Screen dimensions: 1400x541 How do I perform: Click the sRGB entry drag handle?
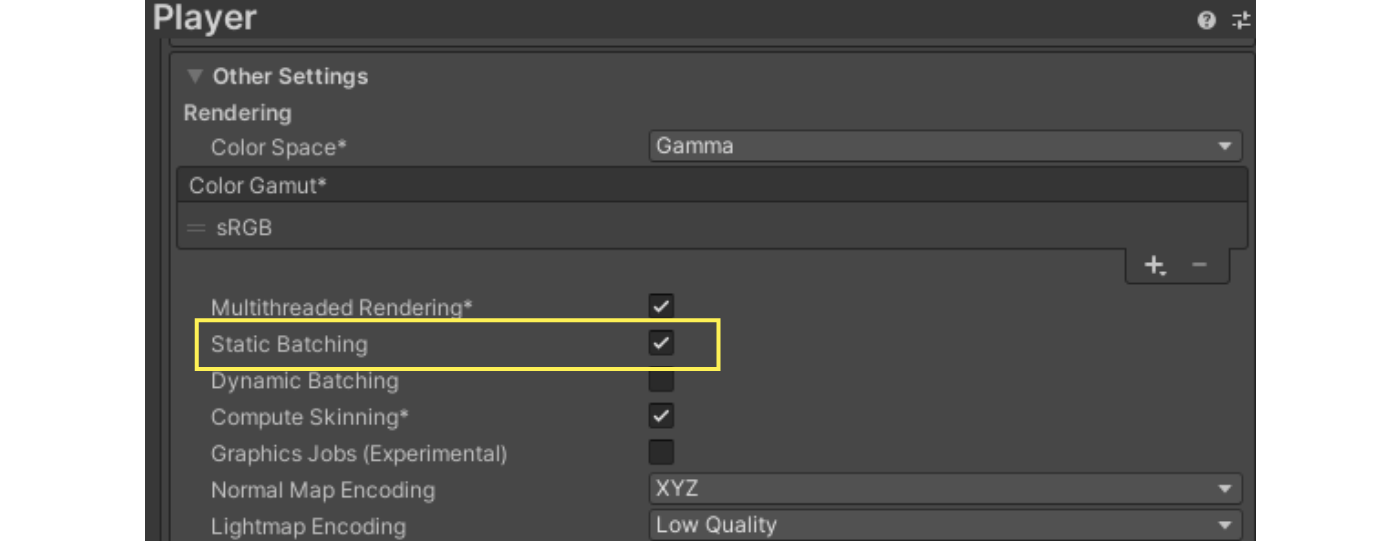pos(196,228)
